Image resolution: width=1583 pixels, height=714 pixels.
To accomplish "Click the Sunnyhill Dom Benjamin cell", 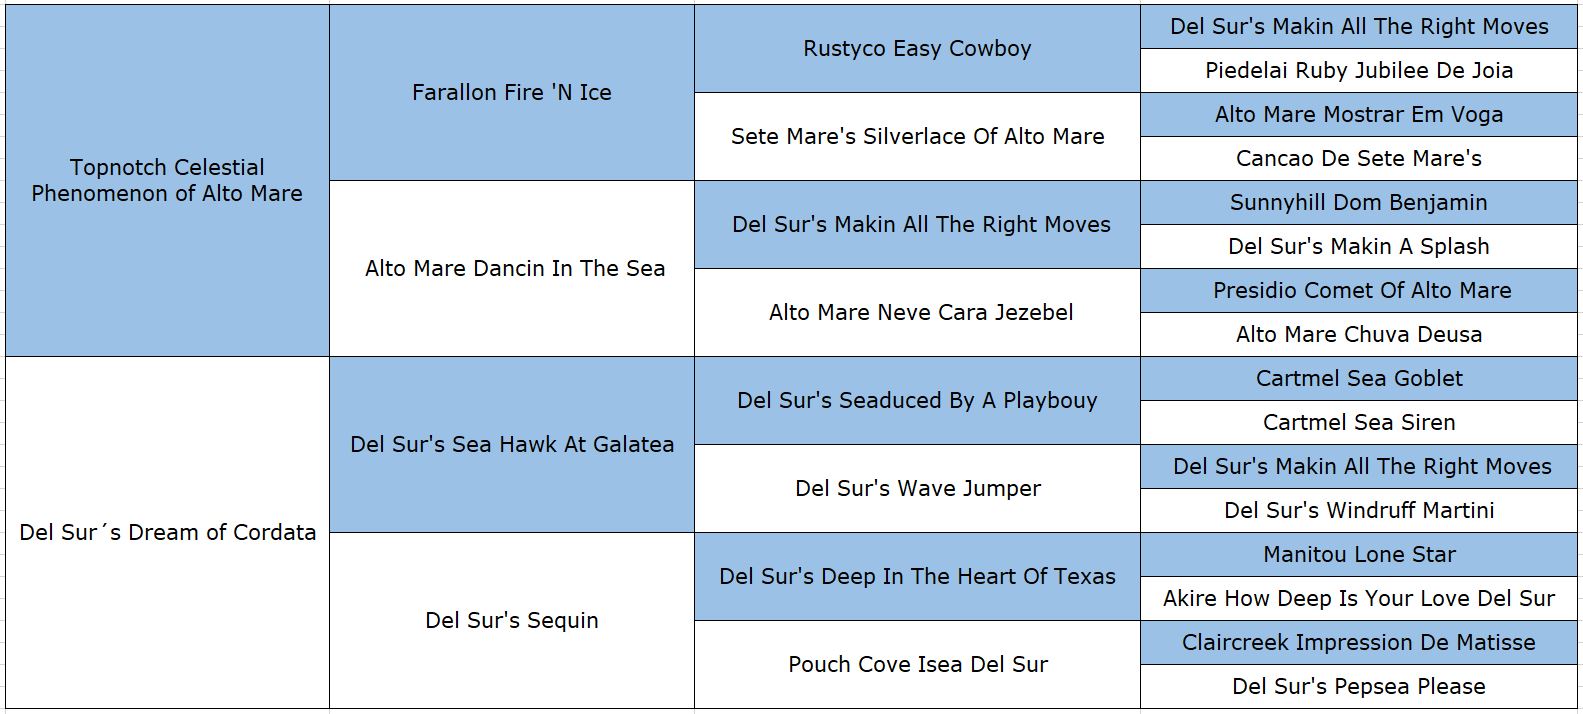I will coord(1358,202).
